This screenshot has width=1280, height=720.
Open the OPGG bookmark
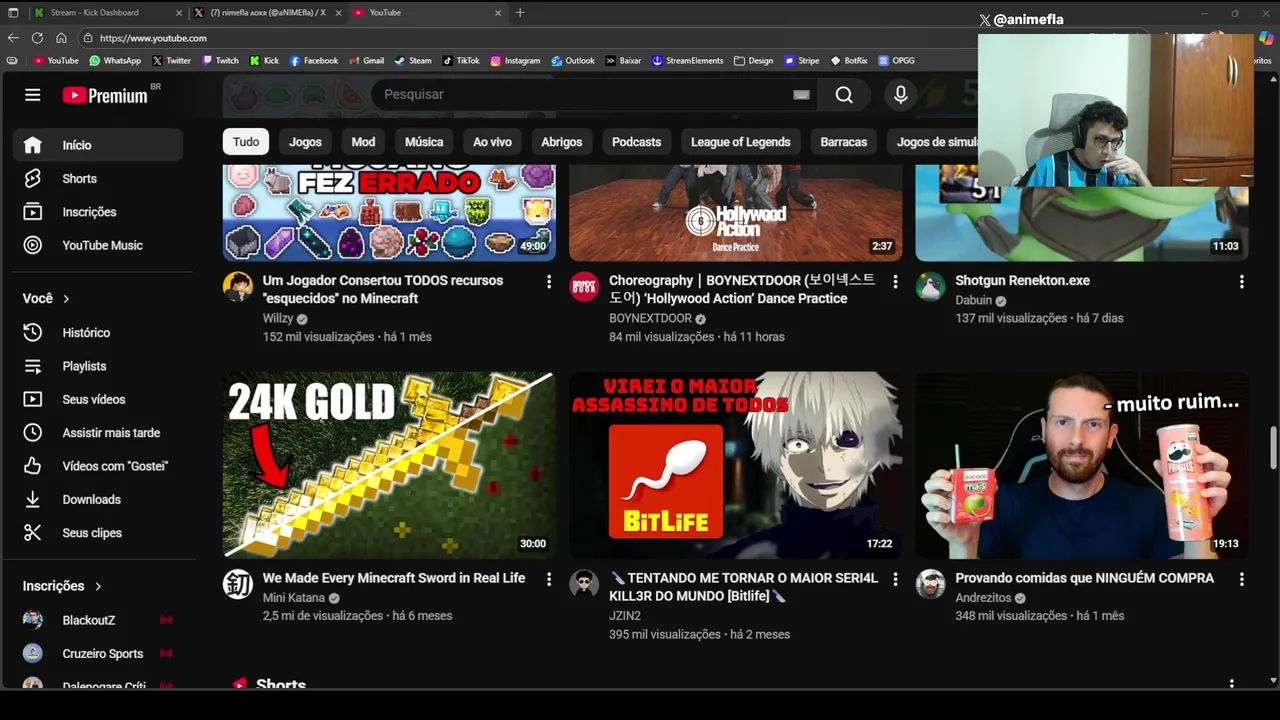(x=896, y=60)
